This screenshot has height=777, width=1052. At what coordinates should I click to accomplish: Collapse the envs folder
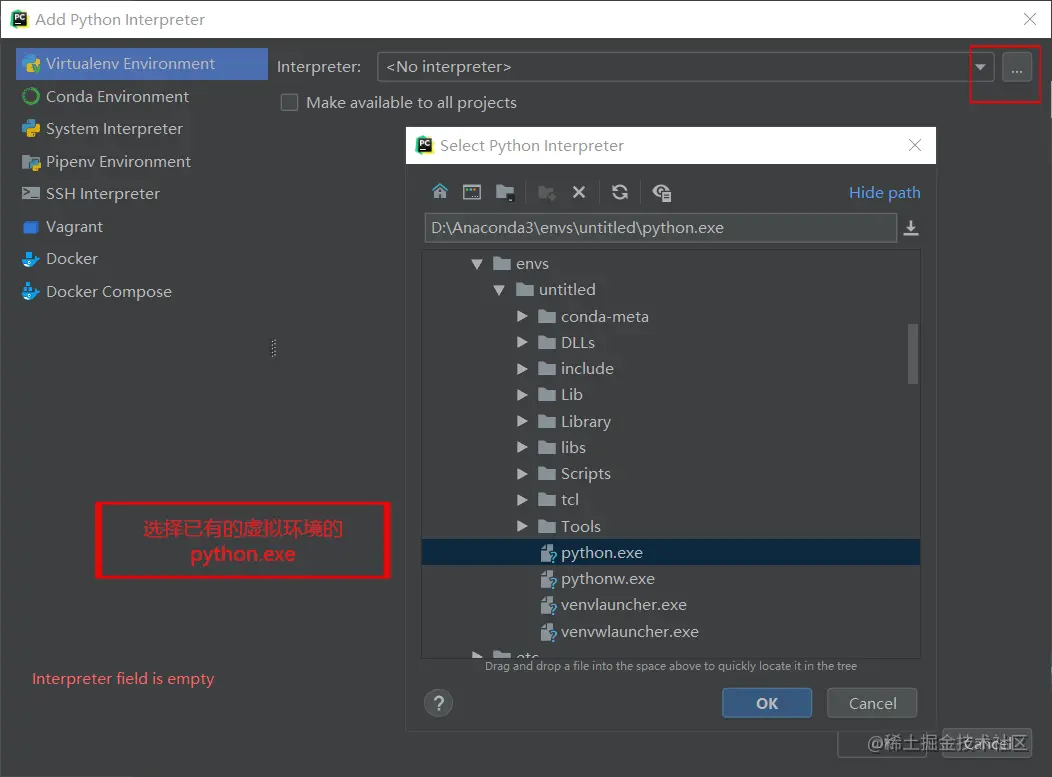click(x=477, y=264)
